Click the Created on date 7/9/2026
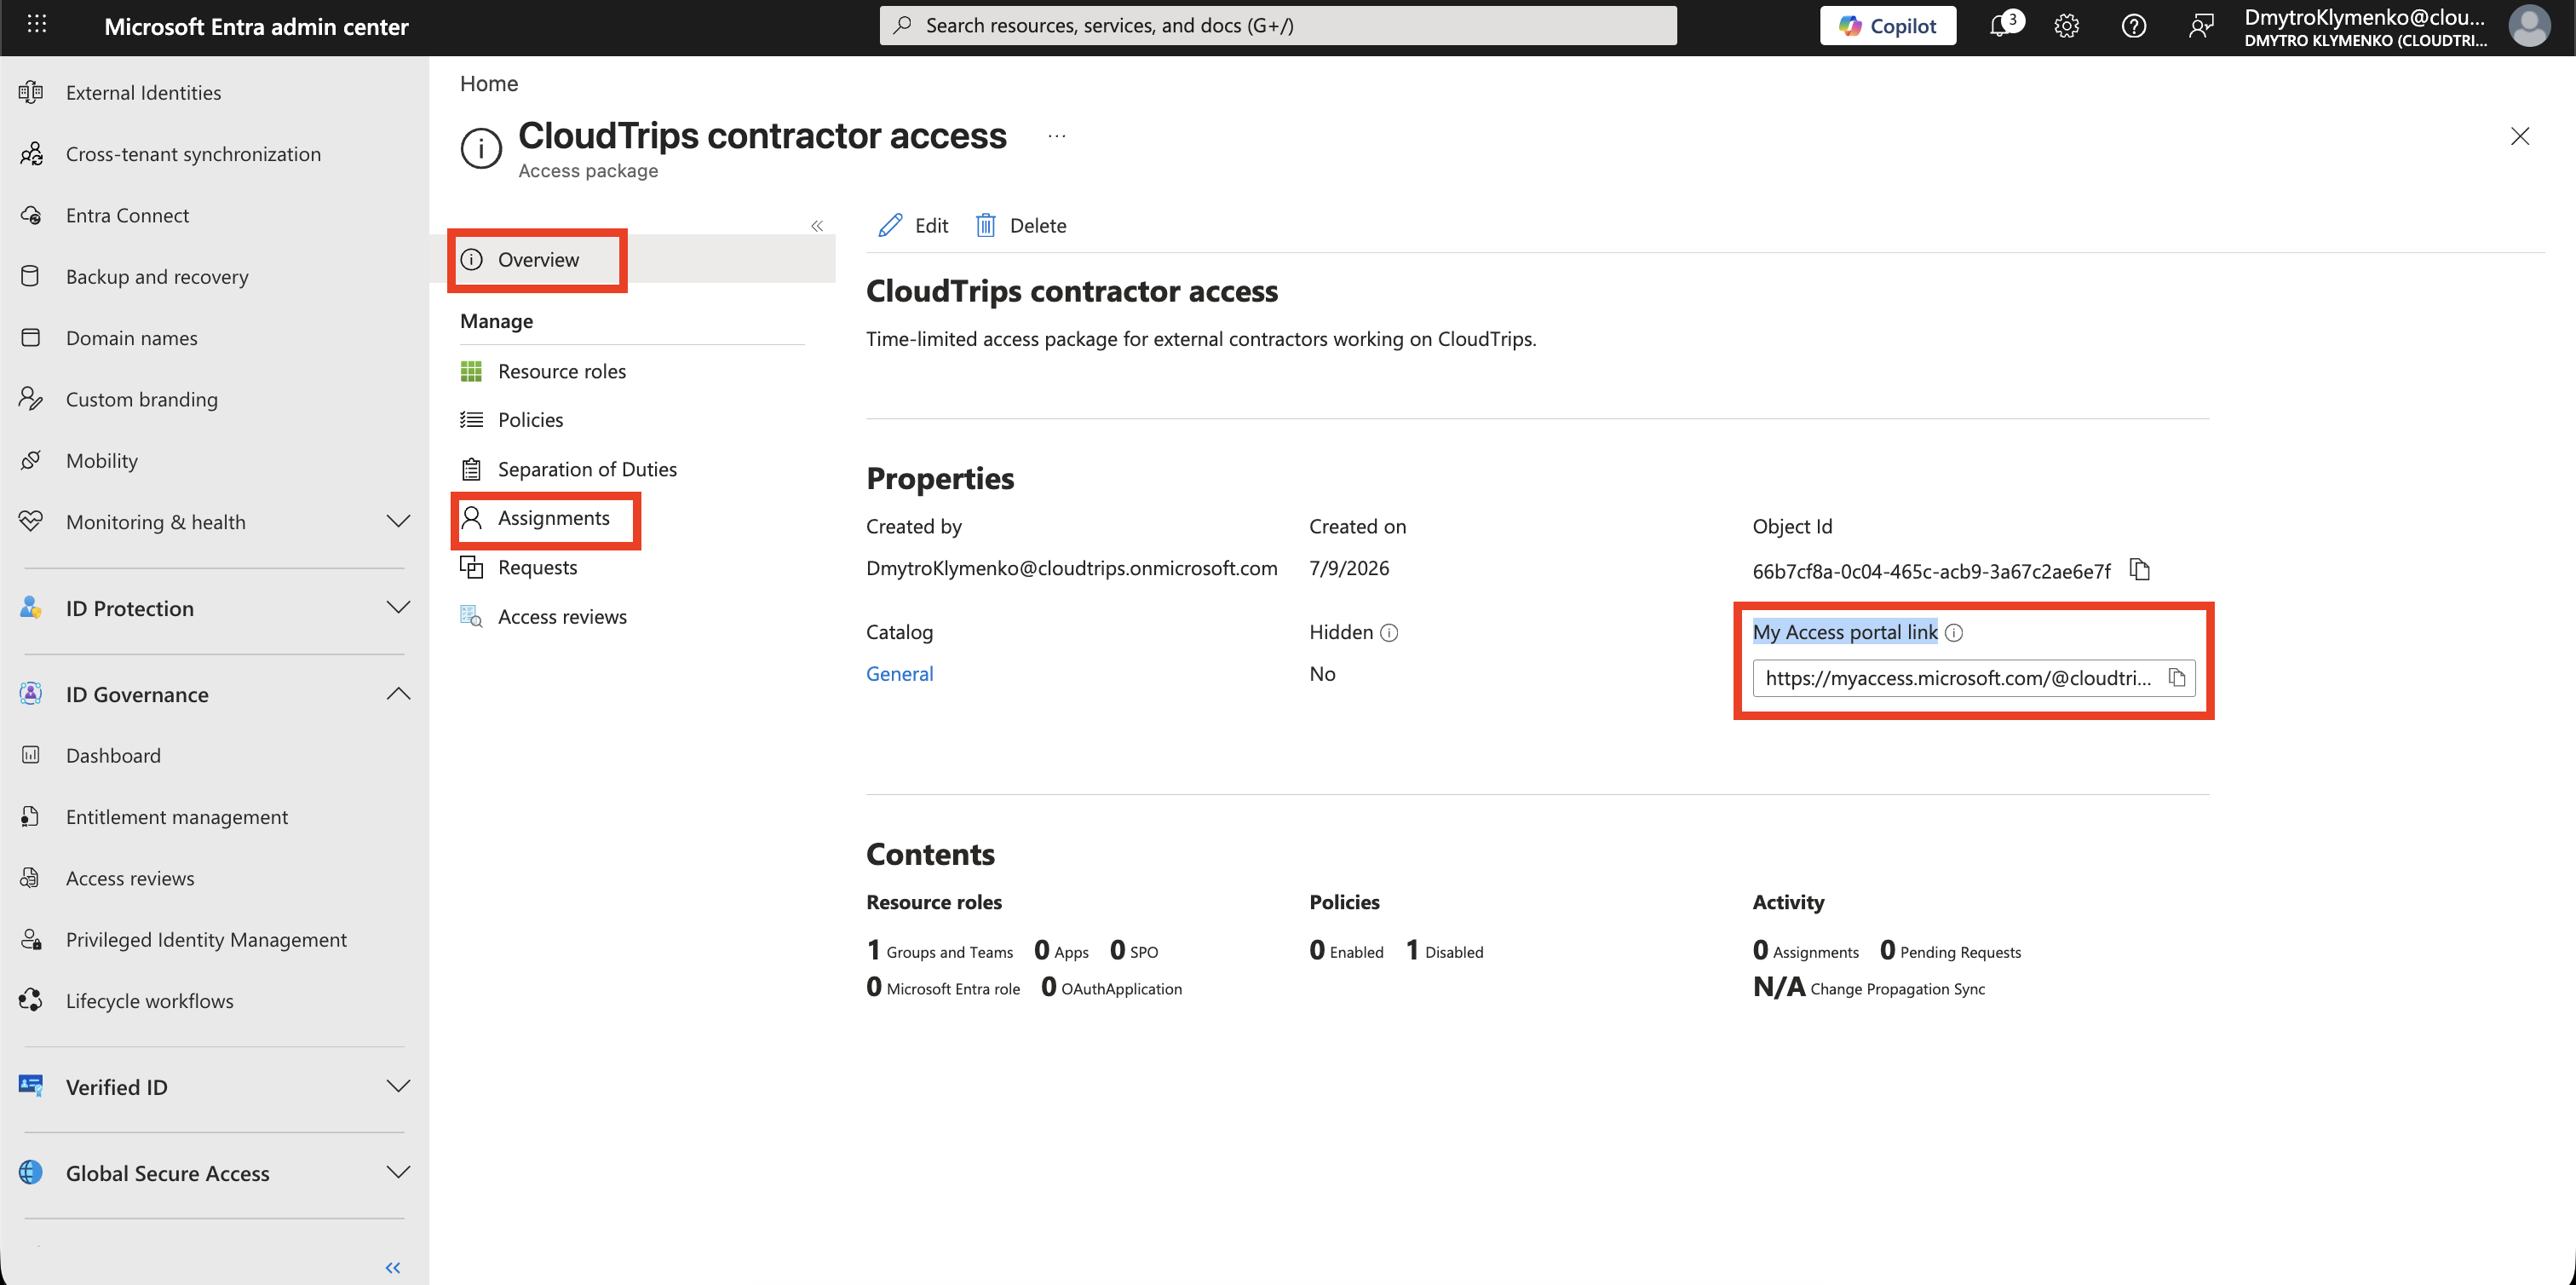 pos(1349,568)
